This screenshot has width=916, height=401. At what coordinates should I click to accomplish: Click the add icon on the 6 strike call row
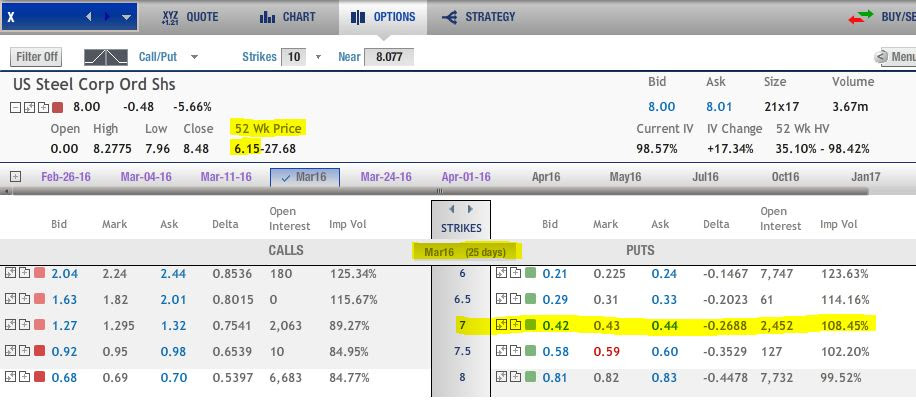click(24, 272)
